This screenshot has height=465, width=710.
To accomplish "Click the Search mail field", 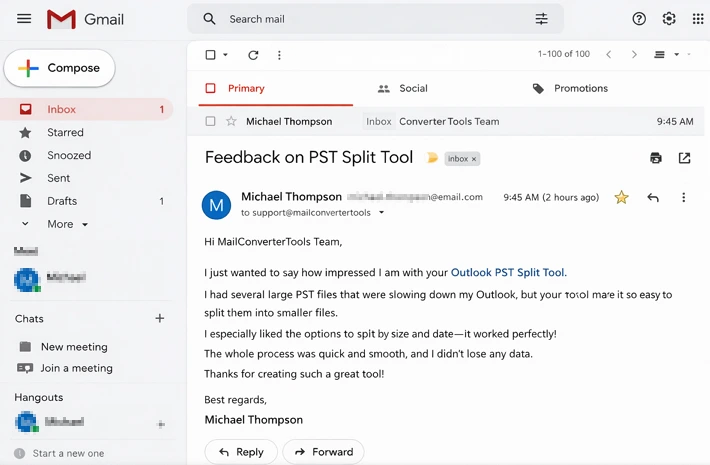I will pos(376,19).
